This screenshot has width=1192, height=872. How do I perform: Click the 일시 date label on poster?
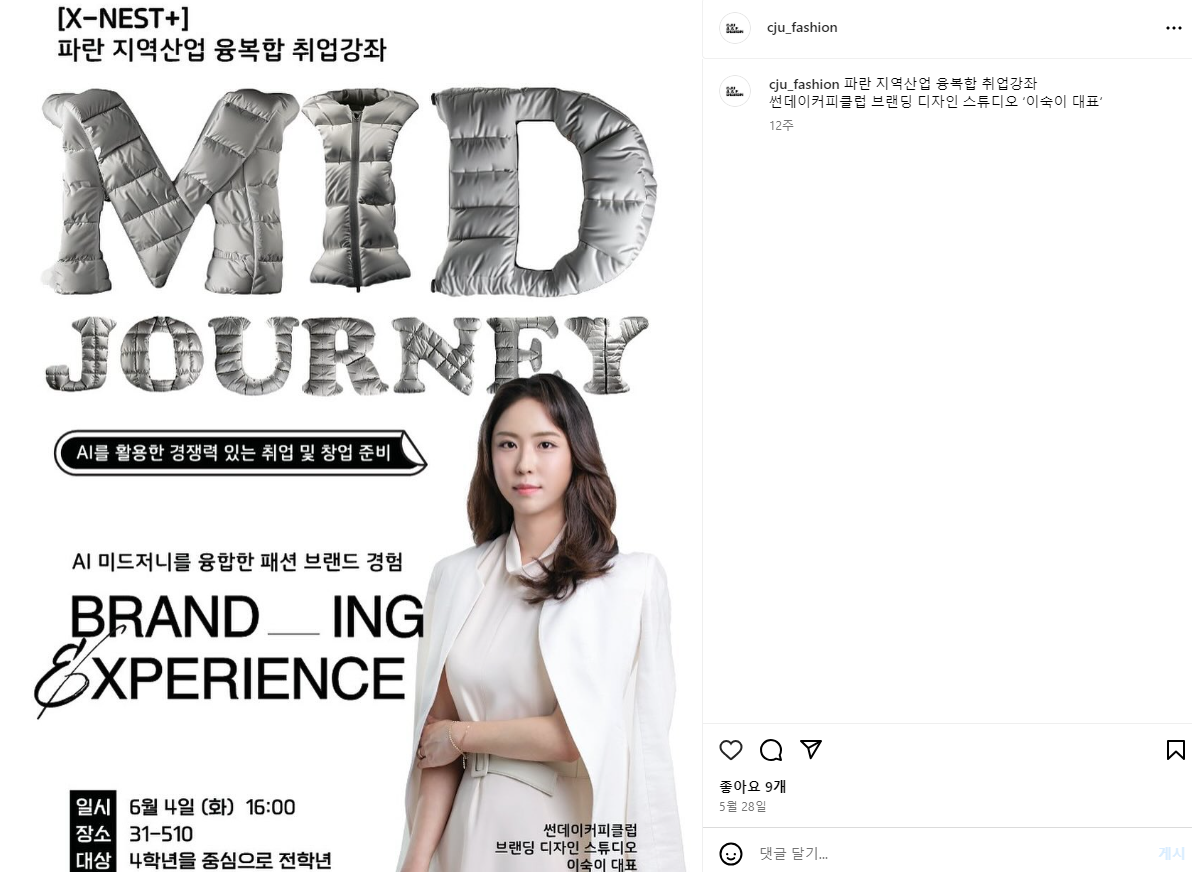click(94, 807)
